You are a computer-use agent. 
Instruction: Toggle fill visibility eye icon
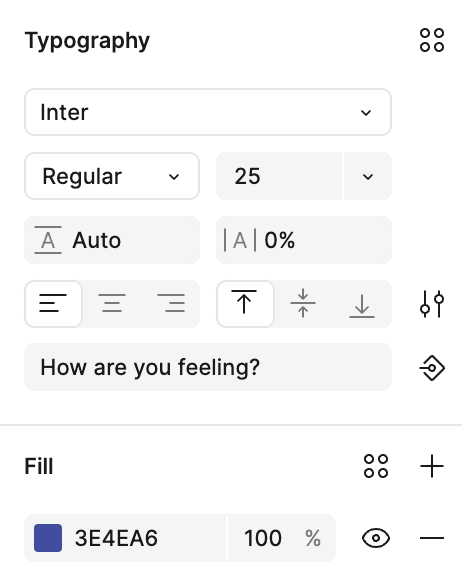[x=376, y=538]
